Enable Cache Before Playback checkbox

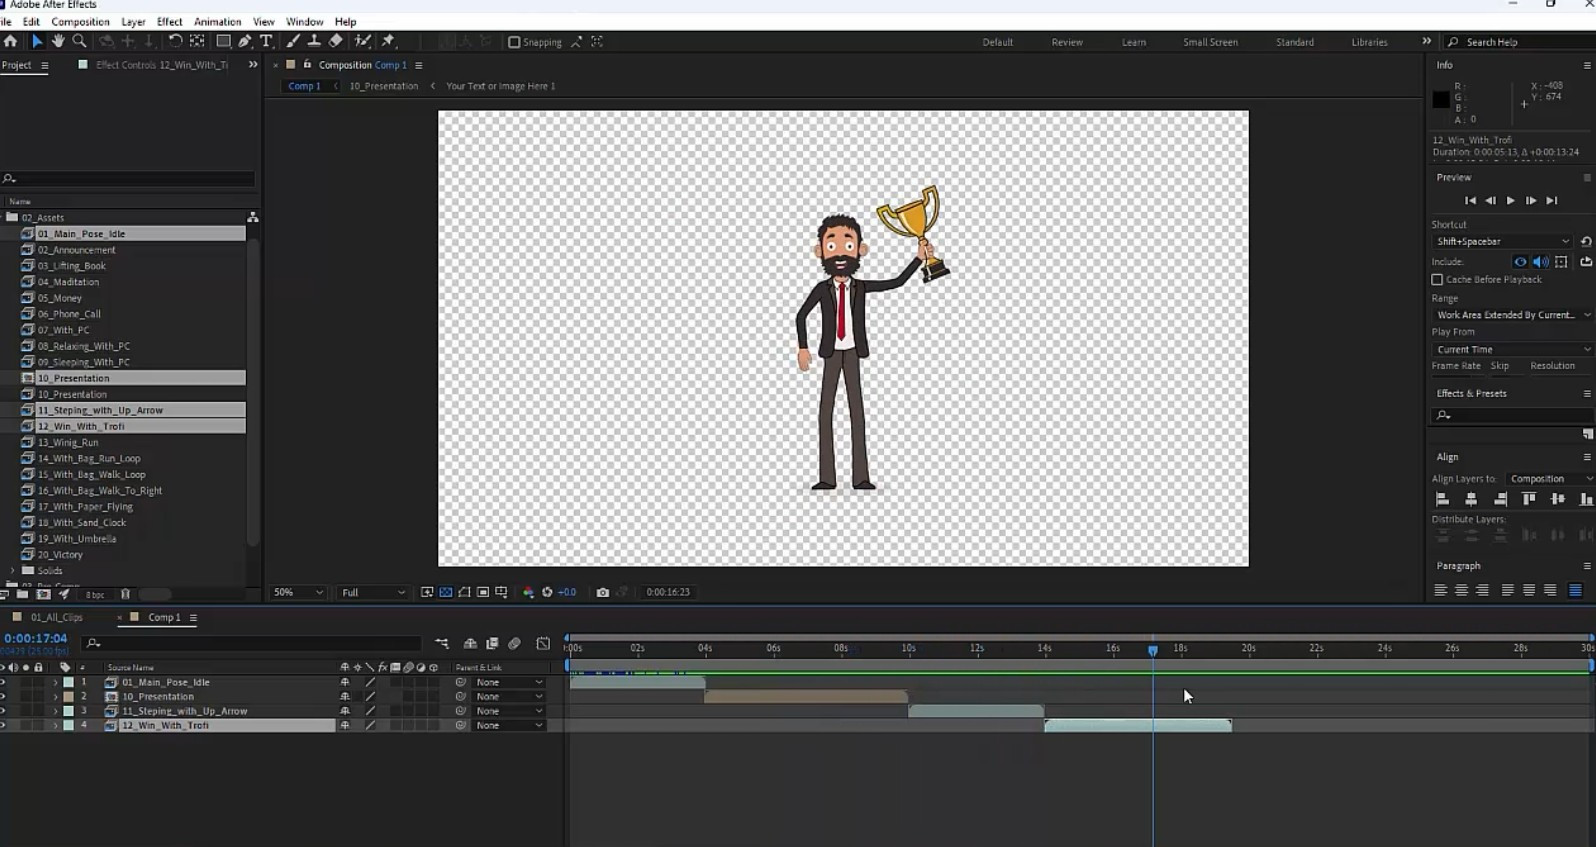(x=1437, y=280)
